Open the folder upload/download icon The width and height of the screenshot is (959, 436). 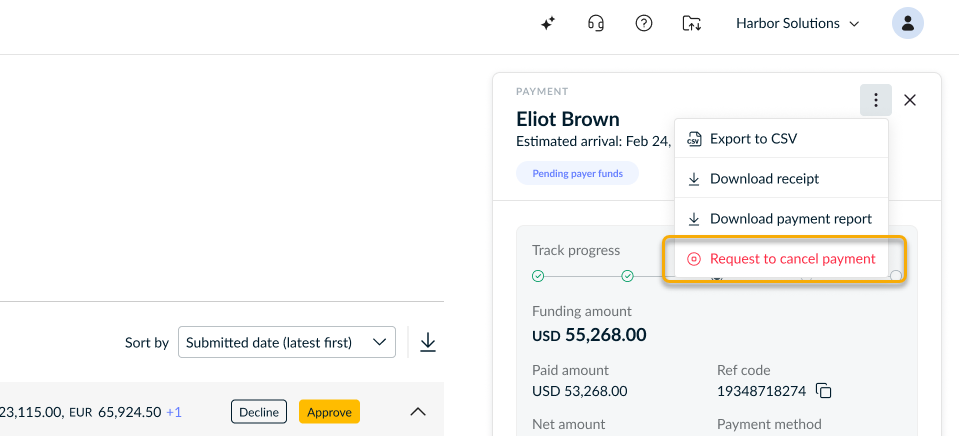(692, 24)
